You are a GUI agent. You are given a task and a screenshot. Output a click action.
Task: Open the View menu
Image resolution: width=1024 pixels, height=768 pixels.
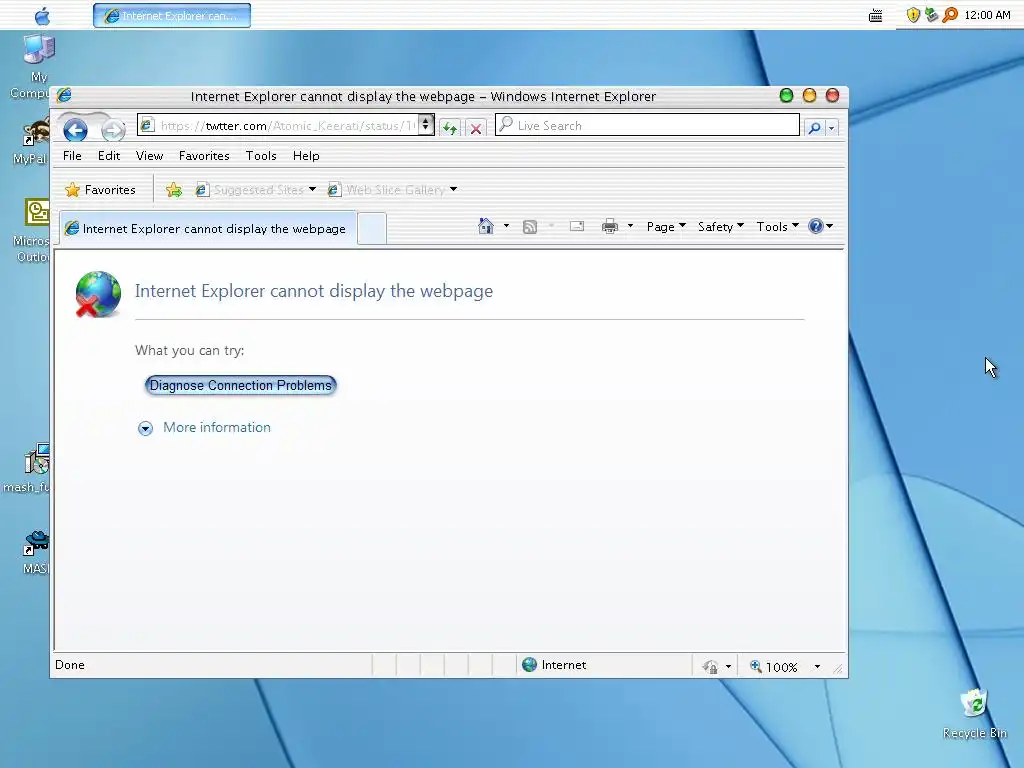tap(150, 155)
